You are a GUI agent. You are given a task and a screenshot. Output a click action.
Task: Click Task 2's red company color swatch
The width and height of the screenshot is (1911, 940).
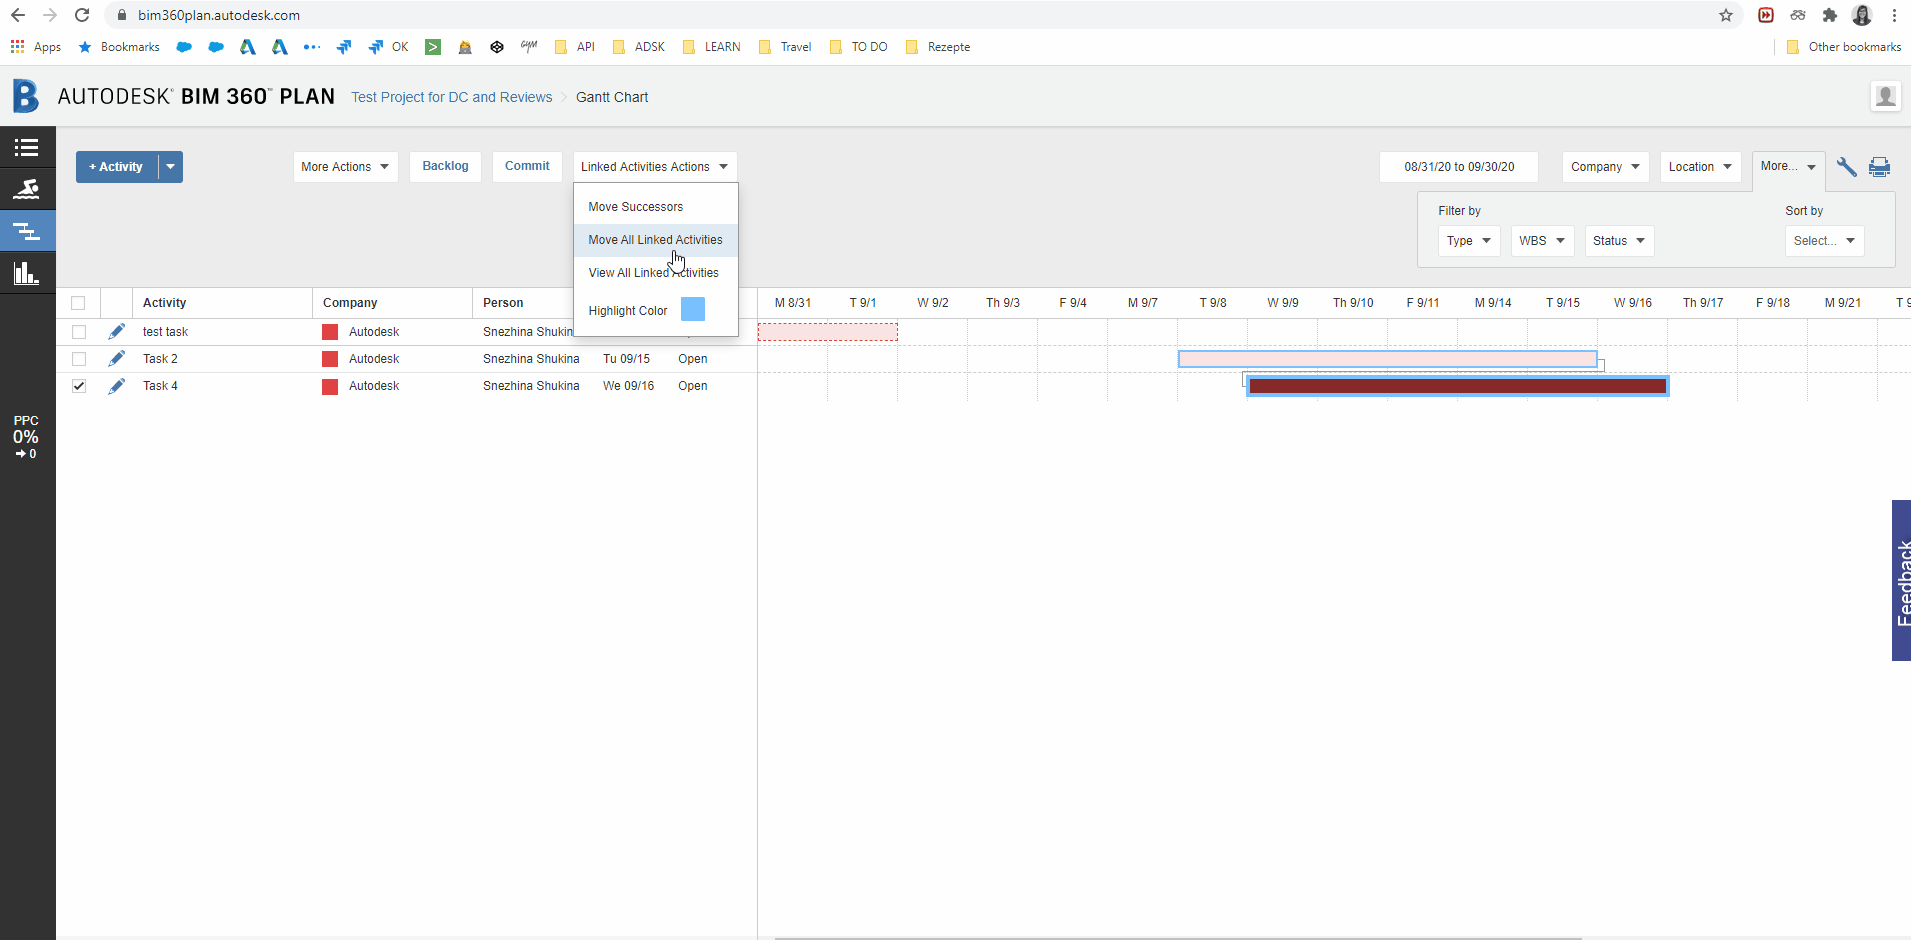[330, 359]
